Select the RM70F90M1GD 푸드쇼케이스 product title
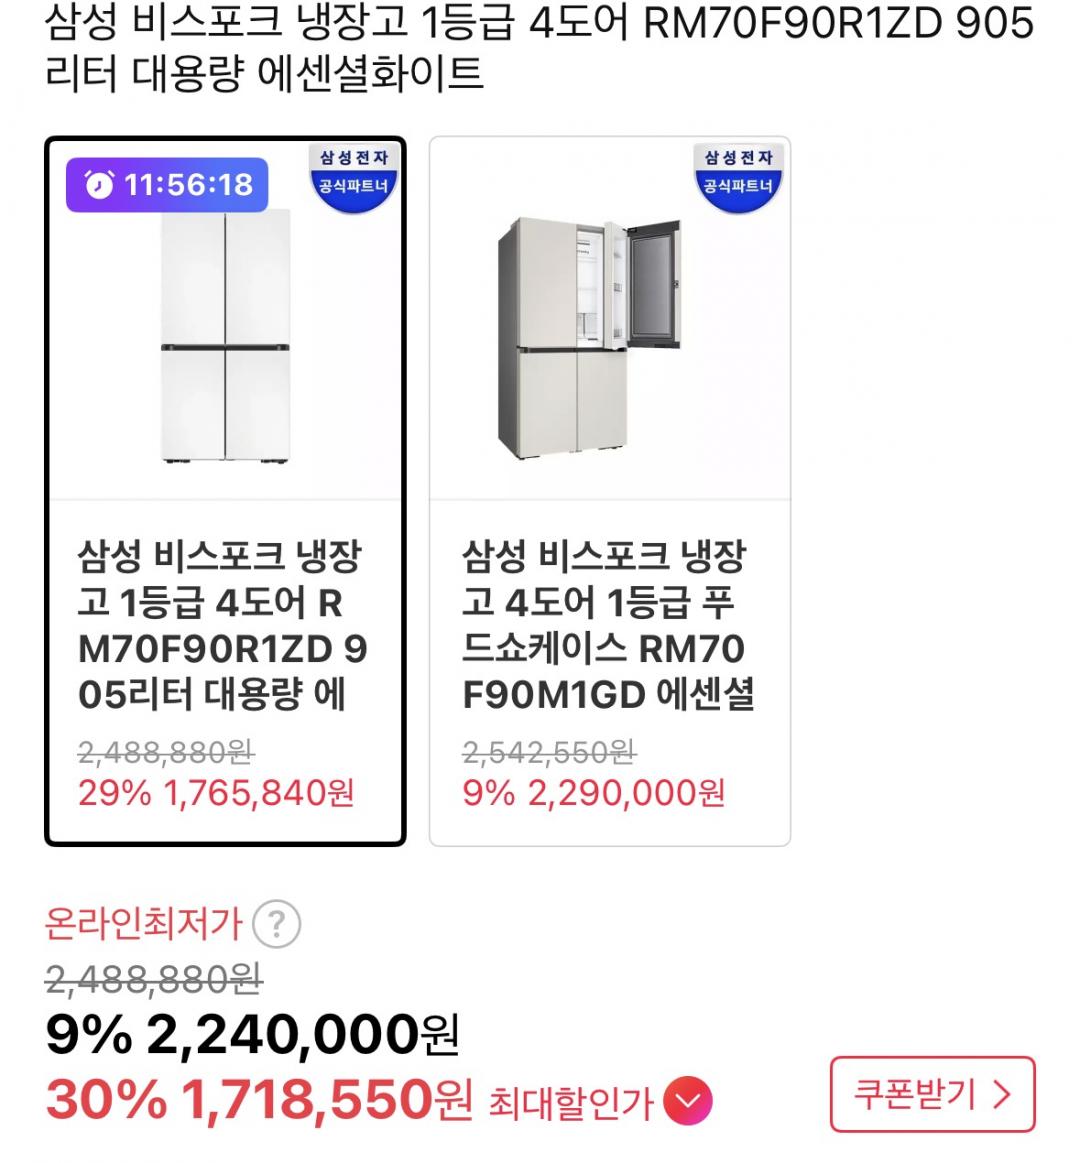 point(607,626)
